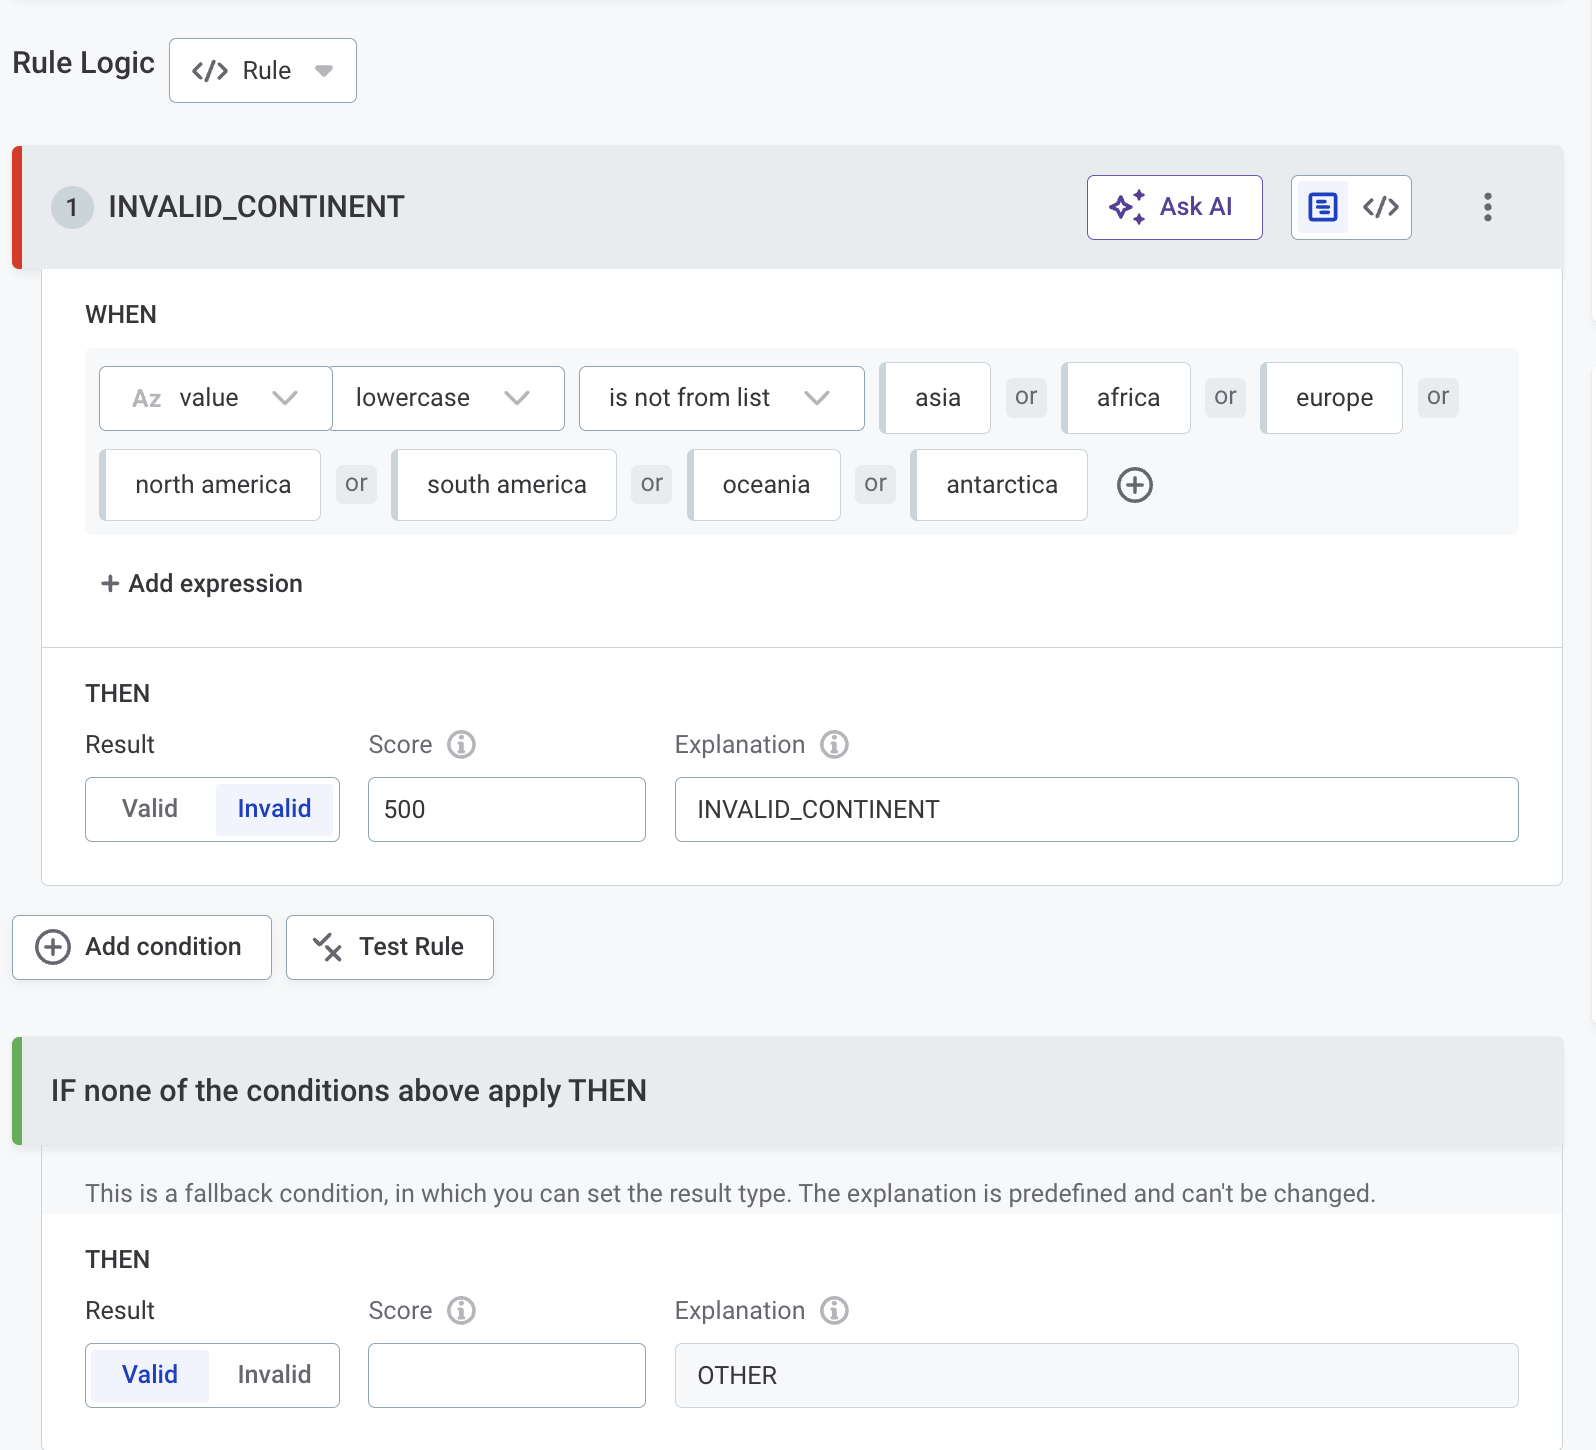Click the fallback Explanation info icon
Screen dimensions: 1596x1450
(834, 1311)
